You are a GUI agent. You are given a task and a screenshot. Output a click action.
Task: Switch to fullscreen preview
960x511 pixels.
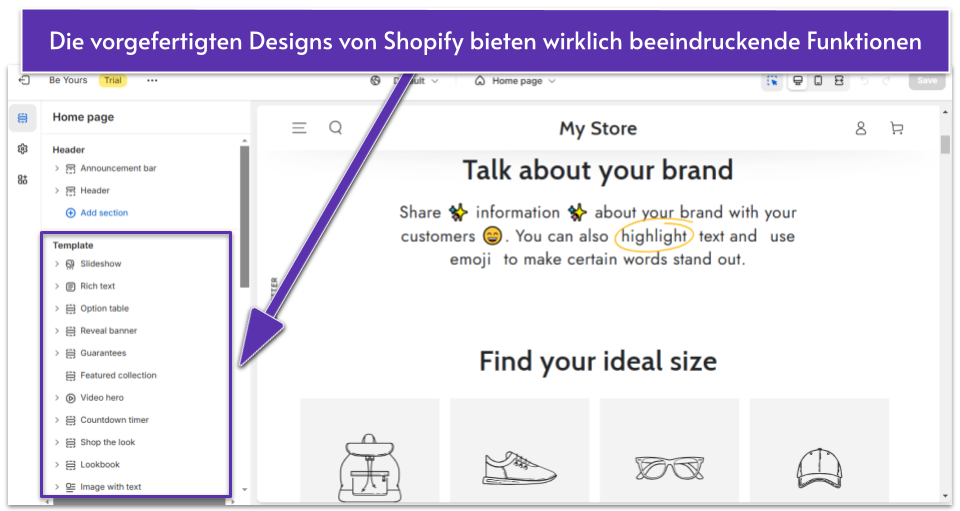pyautogui.click(x=839, y=81)
